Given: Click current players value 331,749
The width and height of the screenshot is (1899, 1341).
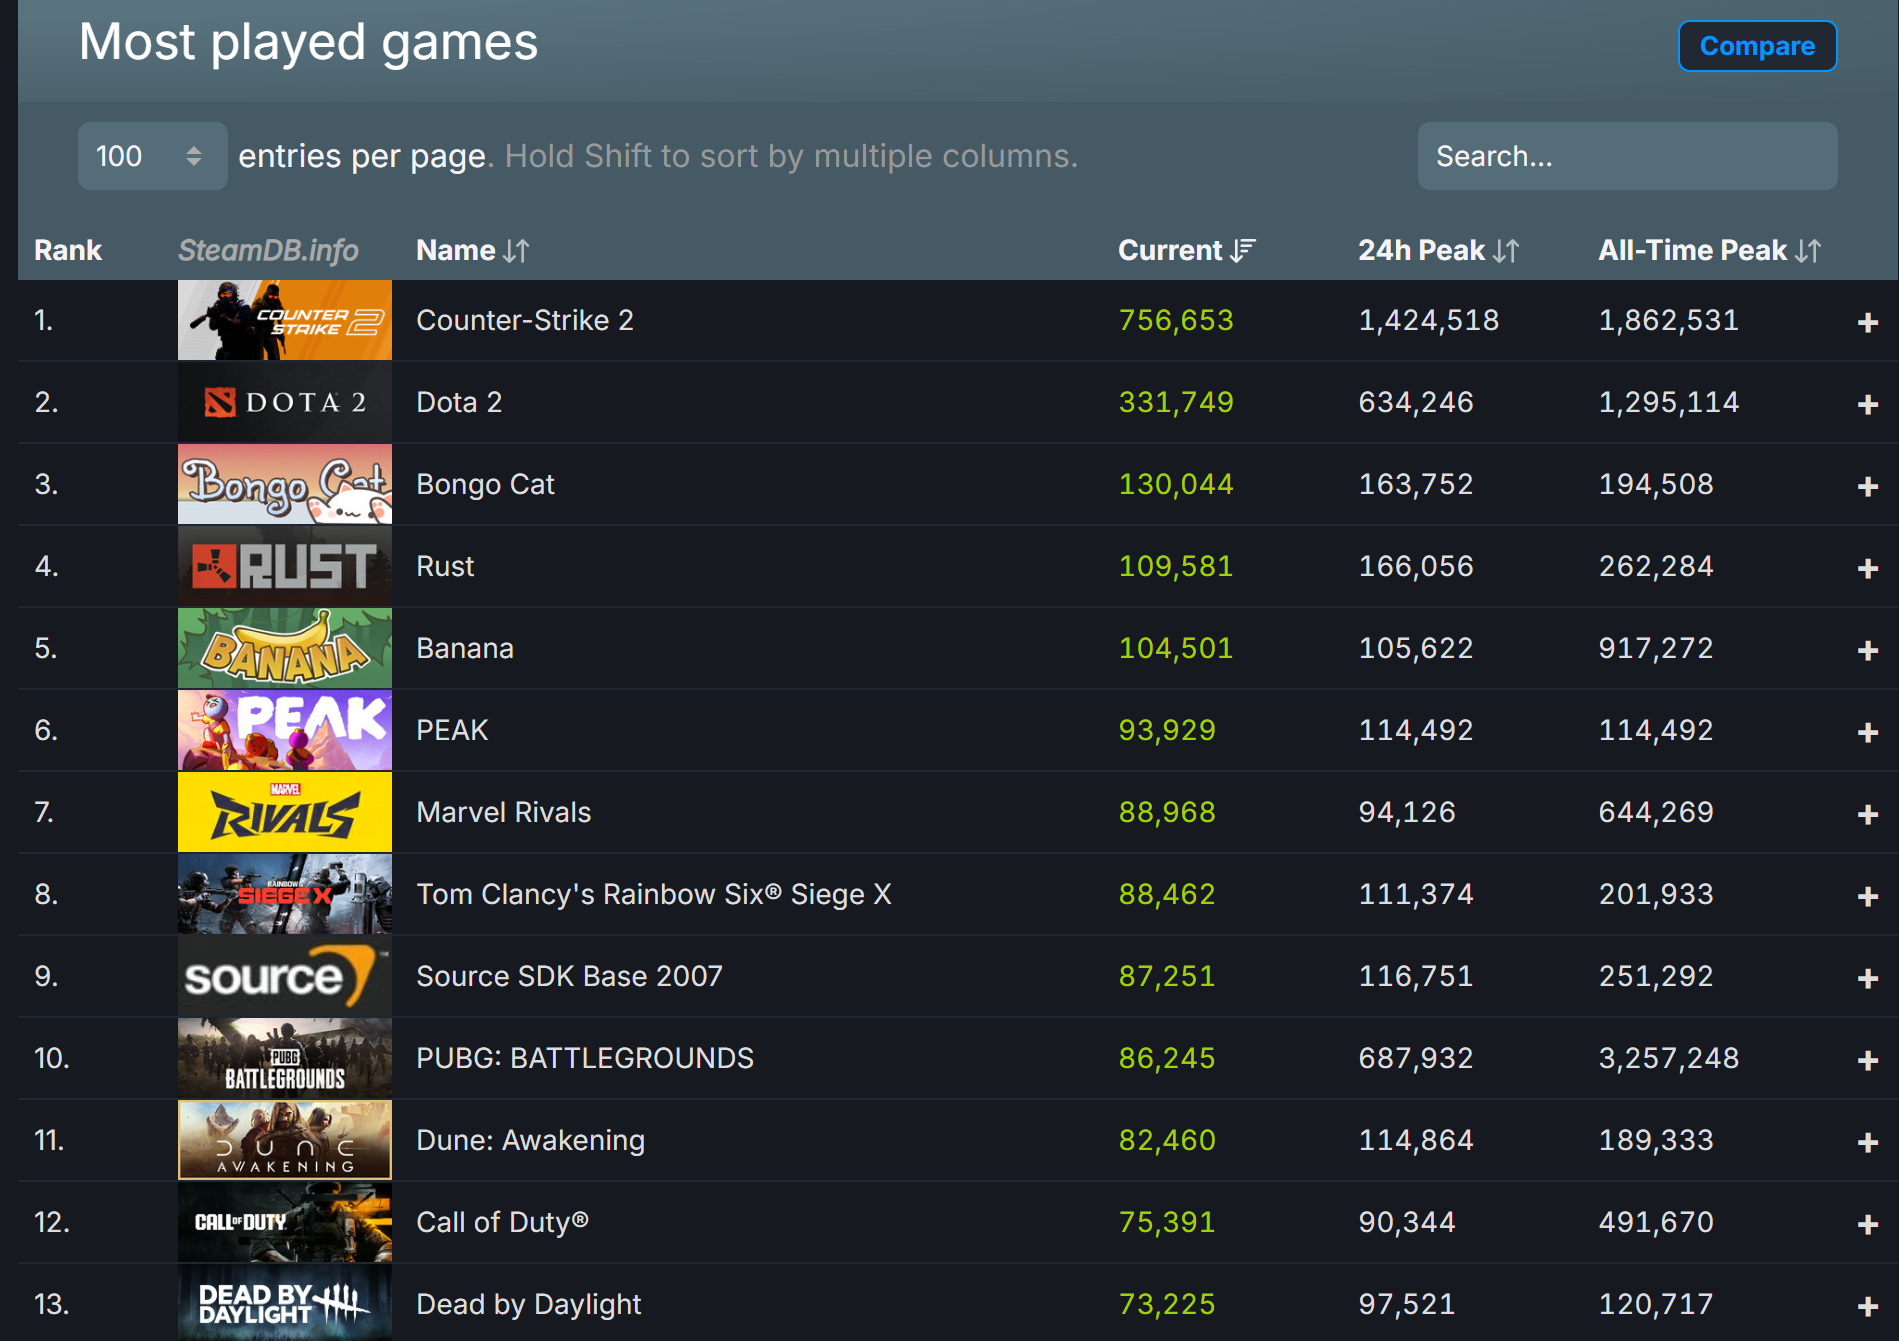Looking at the screenshot, I should click(x=1176, y=402).
